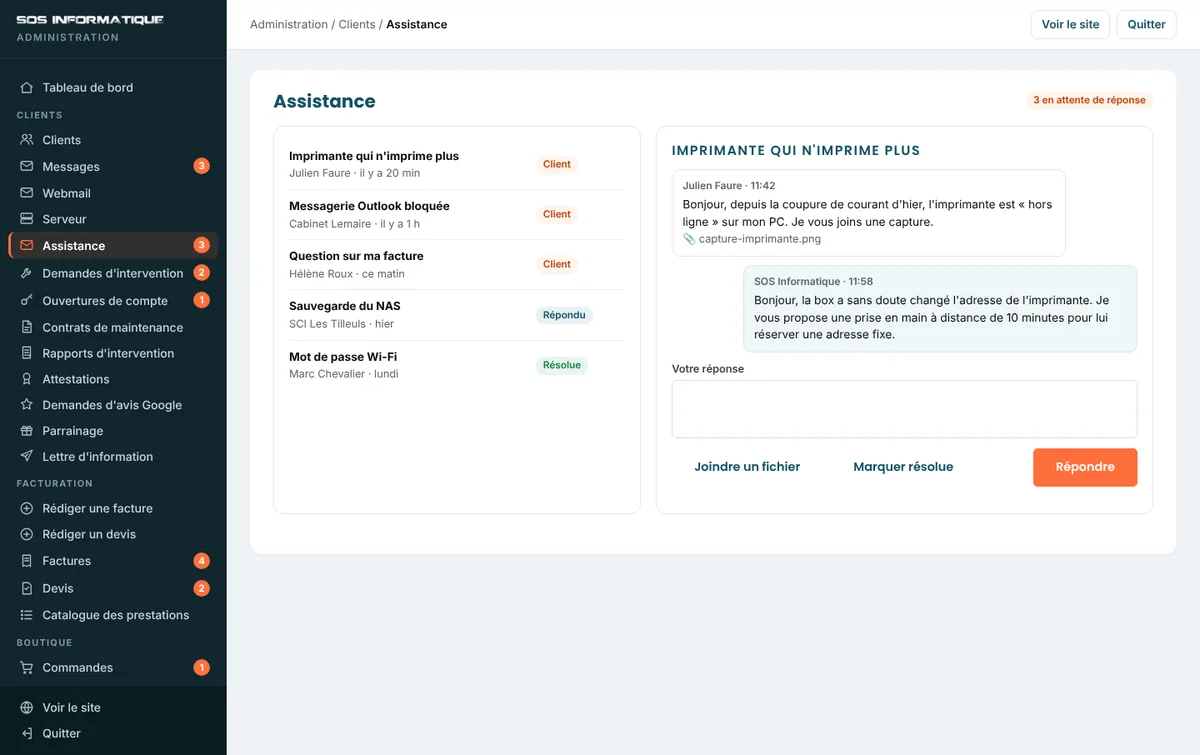Click the Répondre button
The height and width of the screenshot is (755, 1200).
click(1085, 467)
